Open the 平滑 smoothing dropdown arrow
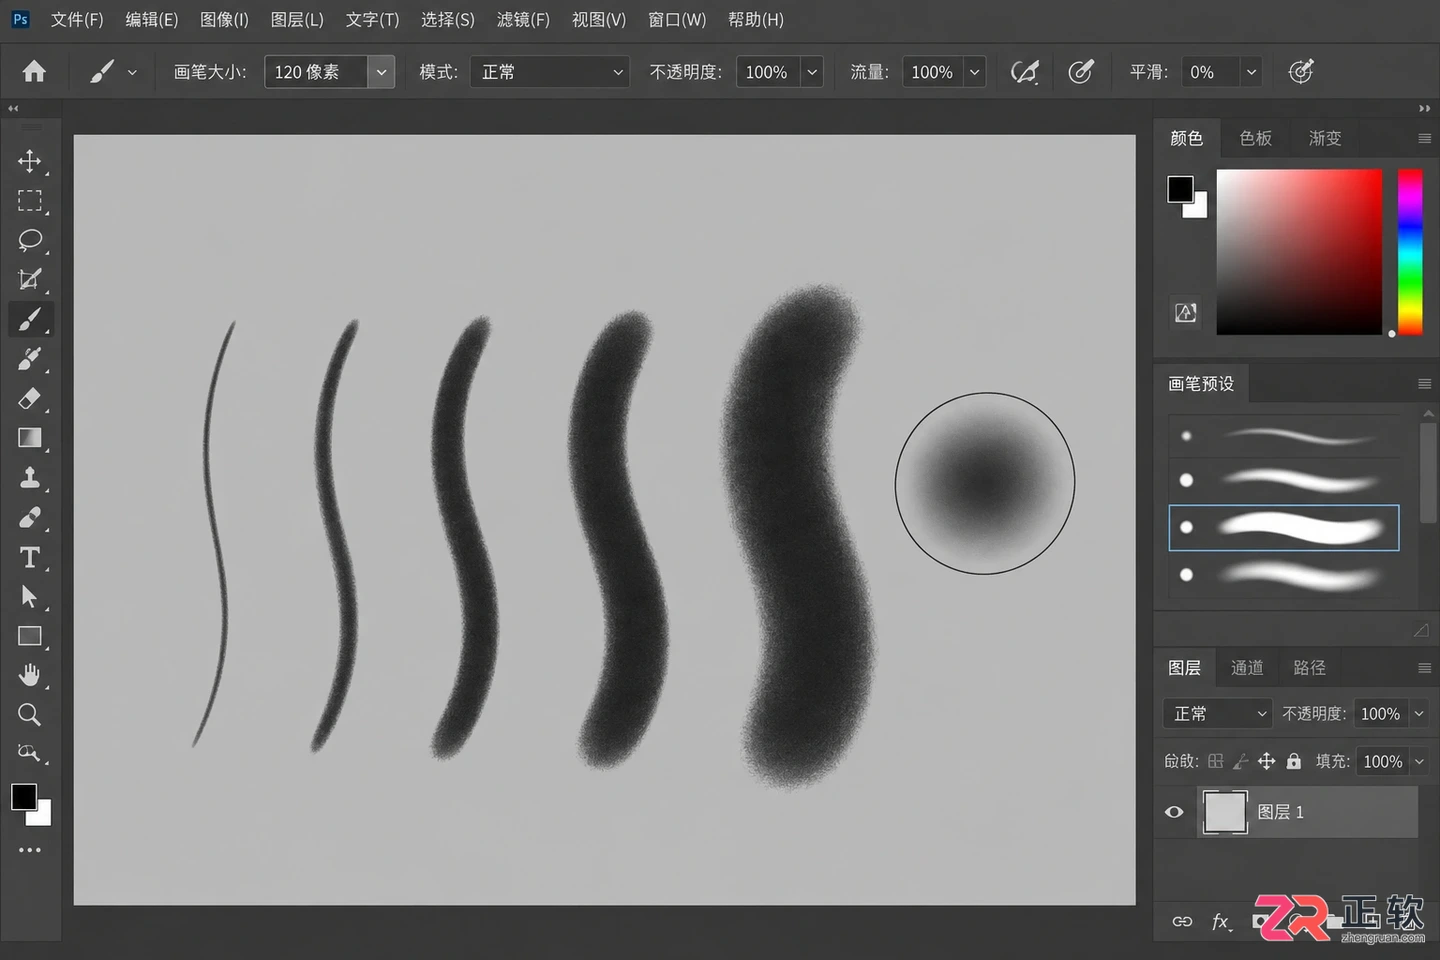Image resolution: width=1440 pixels, height=960 pixels. [1250, 72]
